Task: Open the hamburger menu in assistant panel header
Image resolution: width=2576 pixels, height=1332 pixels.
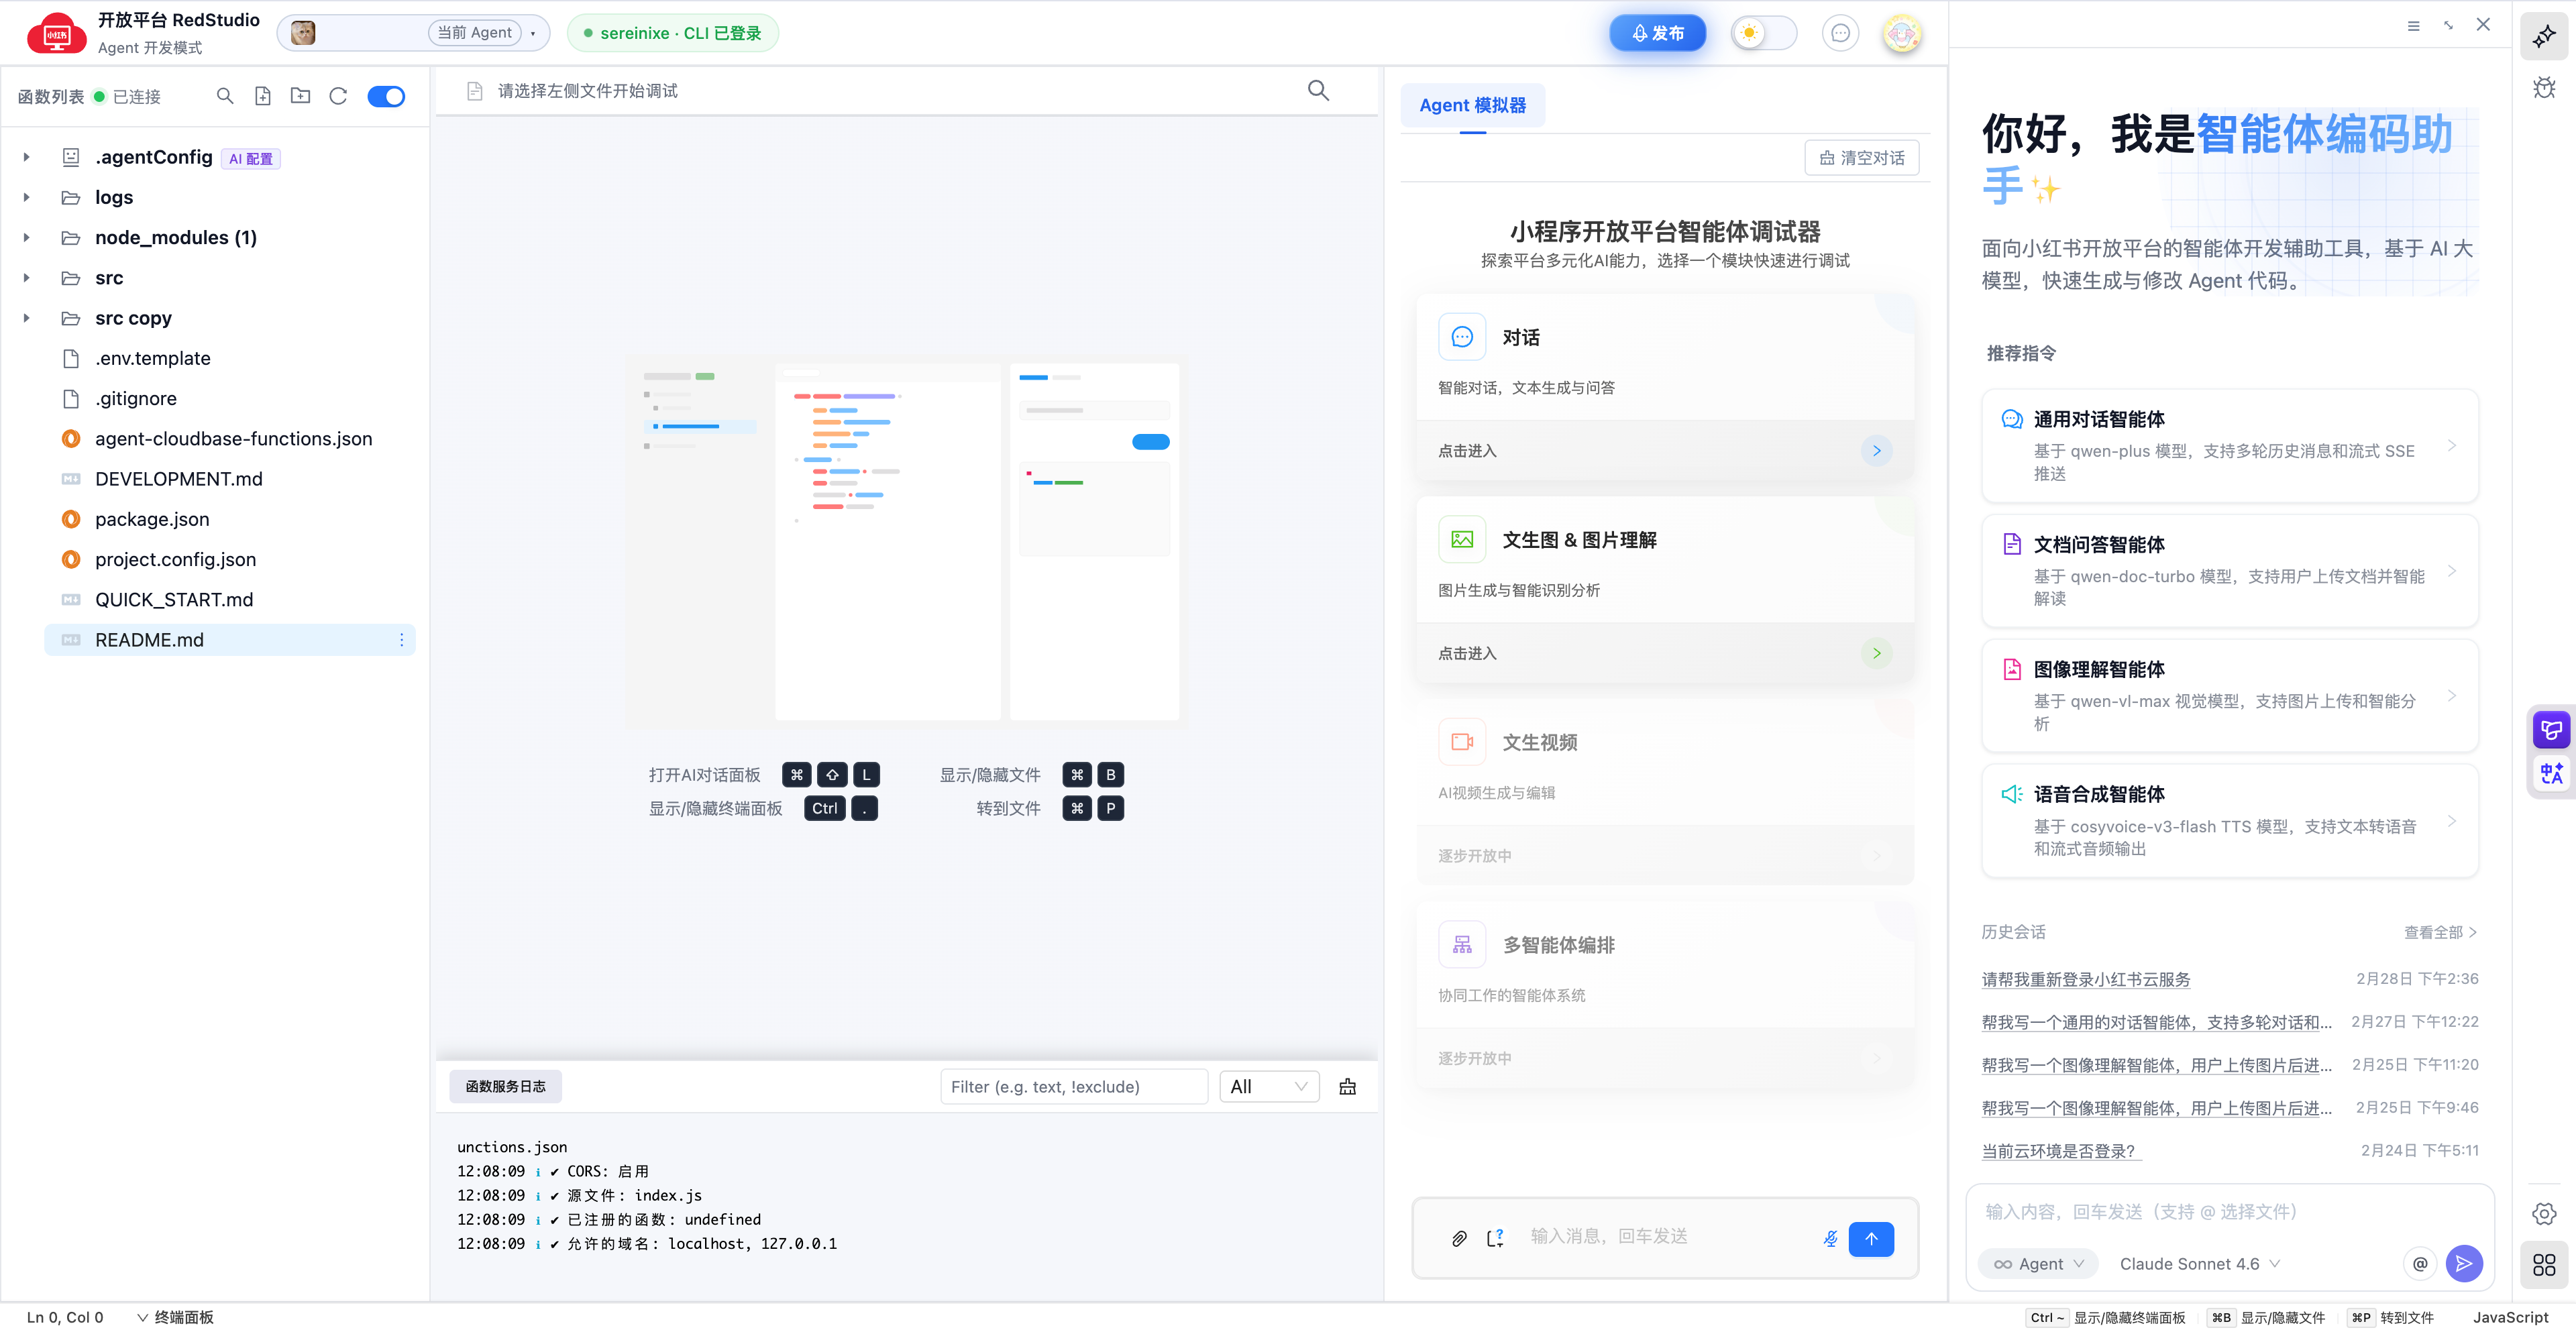Action: 2413,26
